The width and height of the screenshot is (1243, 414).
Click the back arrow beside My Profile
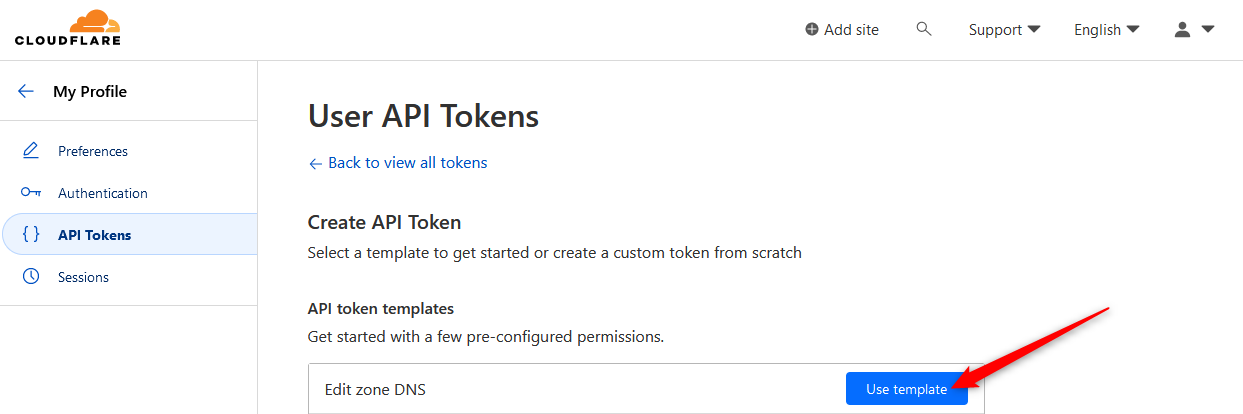pos(26,91)
